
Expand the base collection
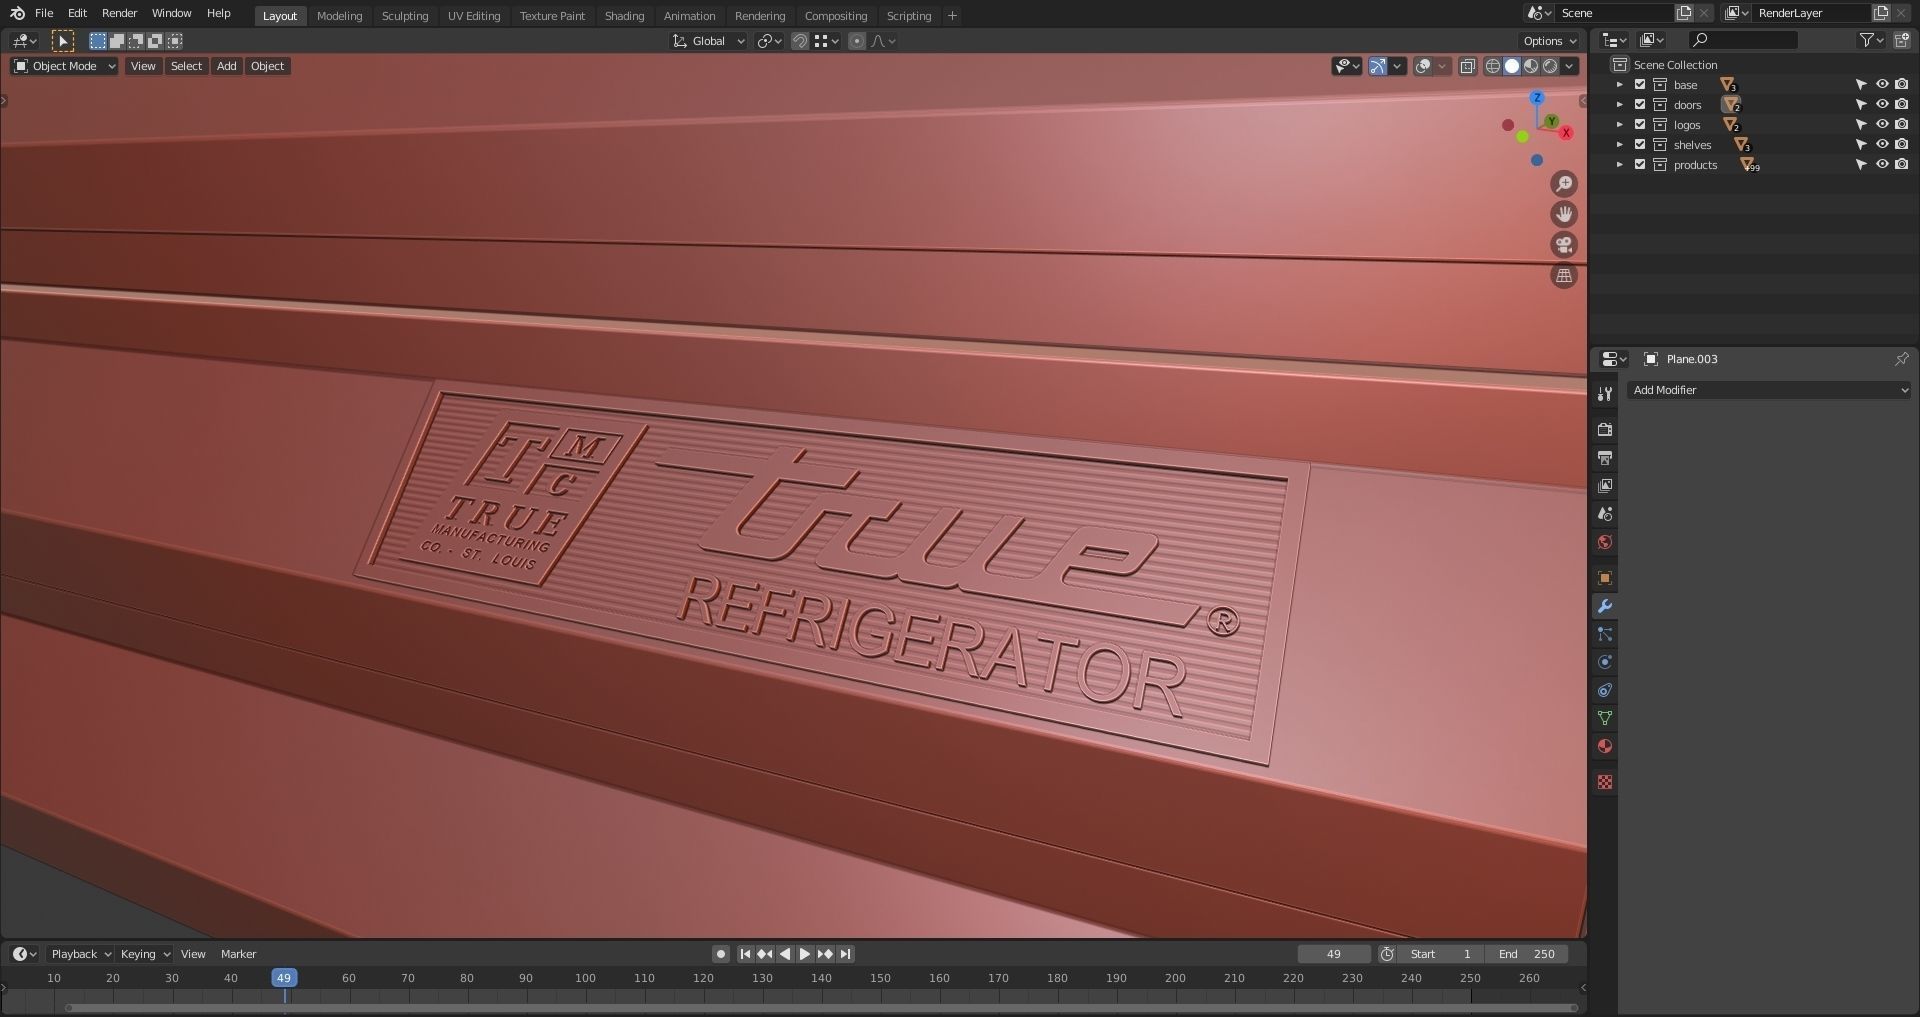pyautogui.click(x=1620, y=85)
